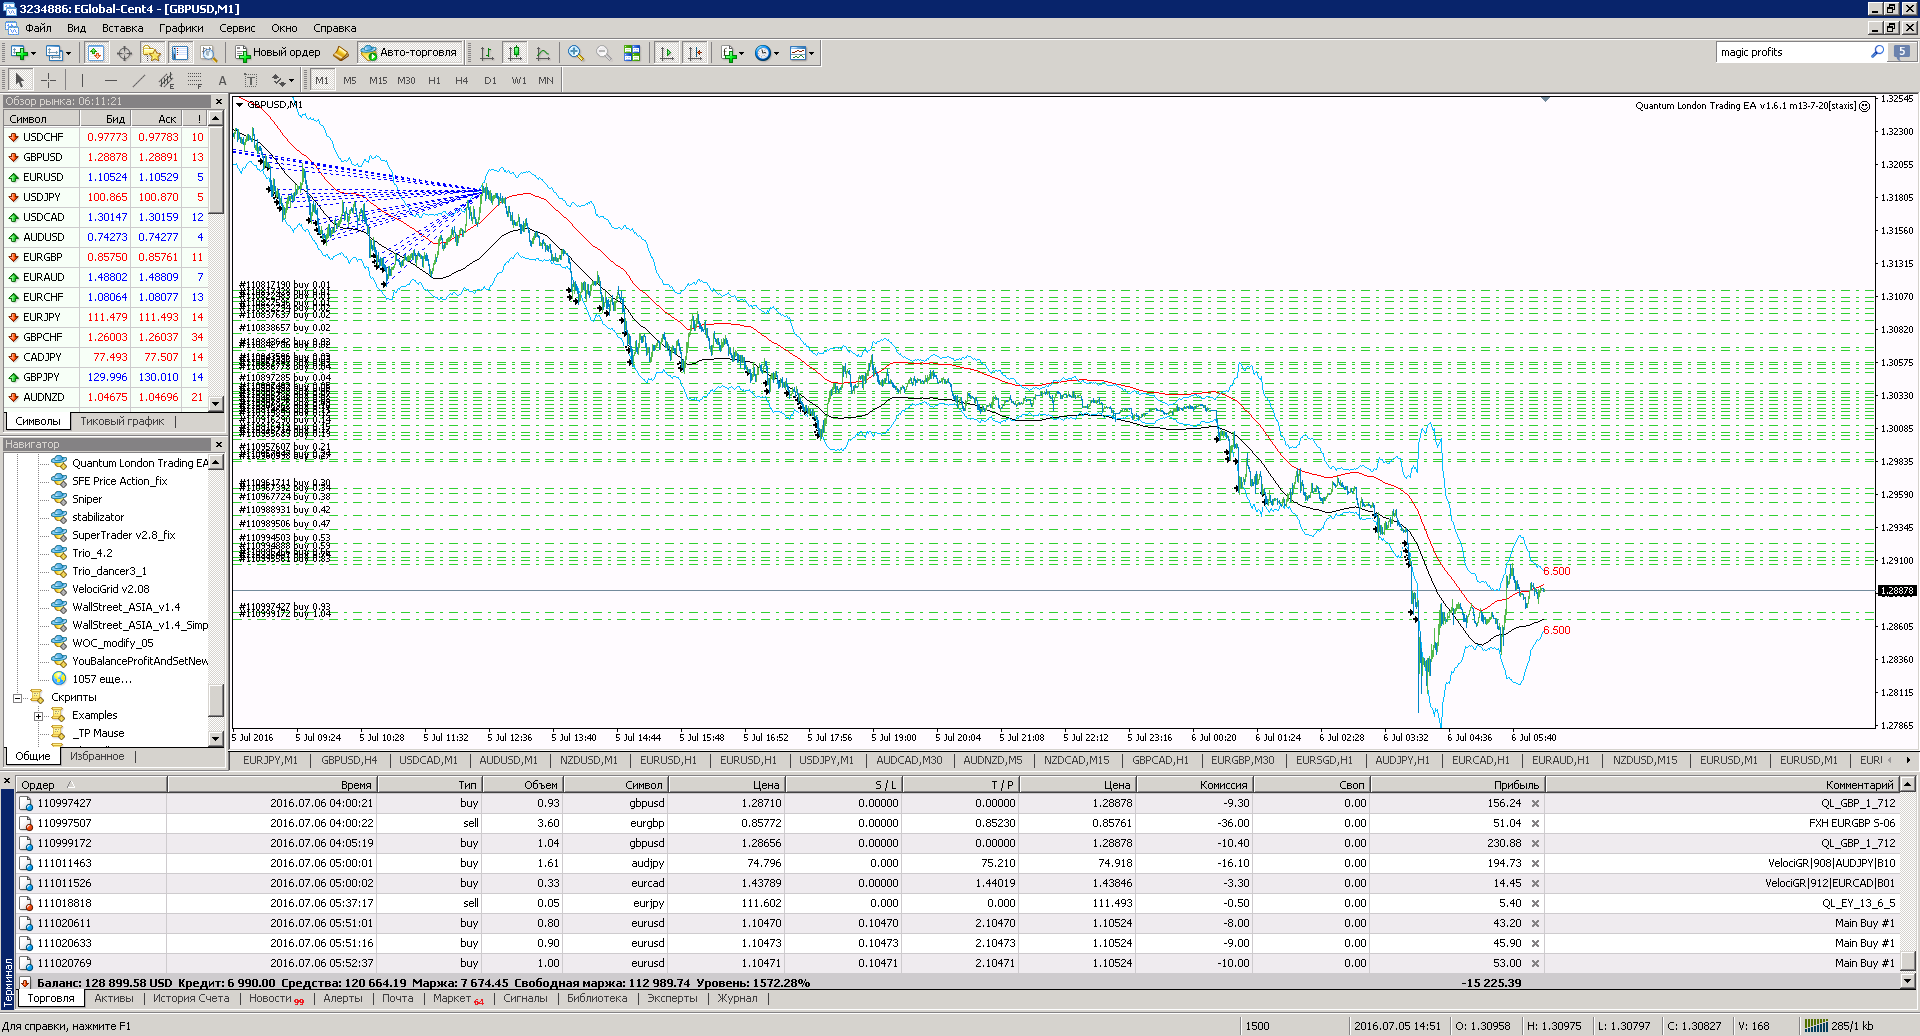The height and width of the screenshot is (1036, 1920).
Task: Click the Terminal orders vertical scrollbar
Action: tap(1907, 883)
